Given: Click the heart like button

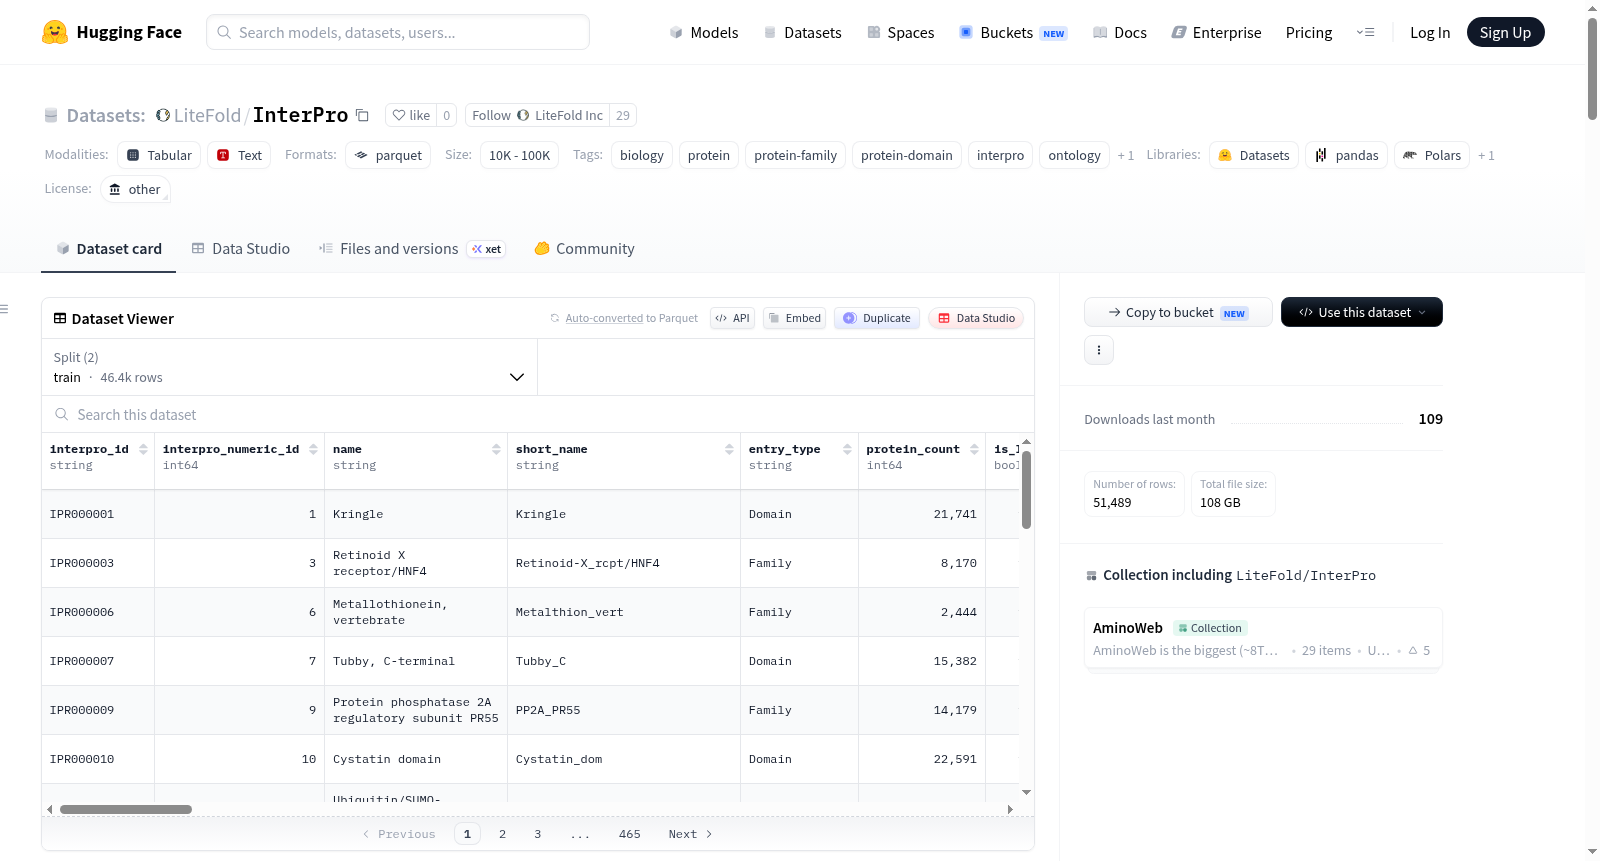Looking at the screenshot, I should pyautogui.click(x=411, y=116).
